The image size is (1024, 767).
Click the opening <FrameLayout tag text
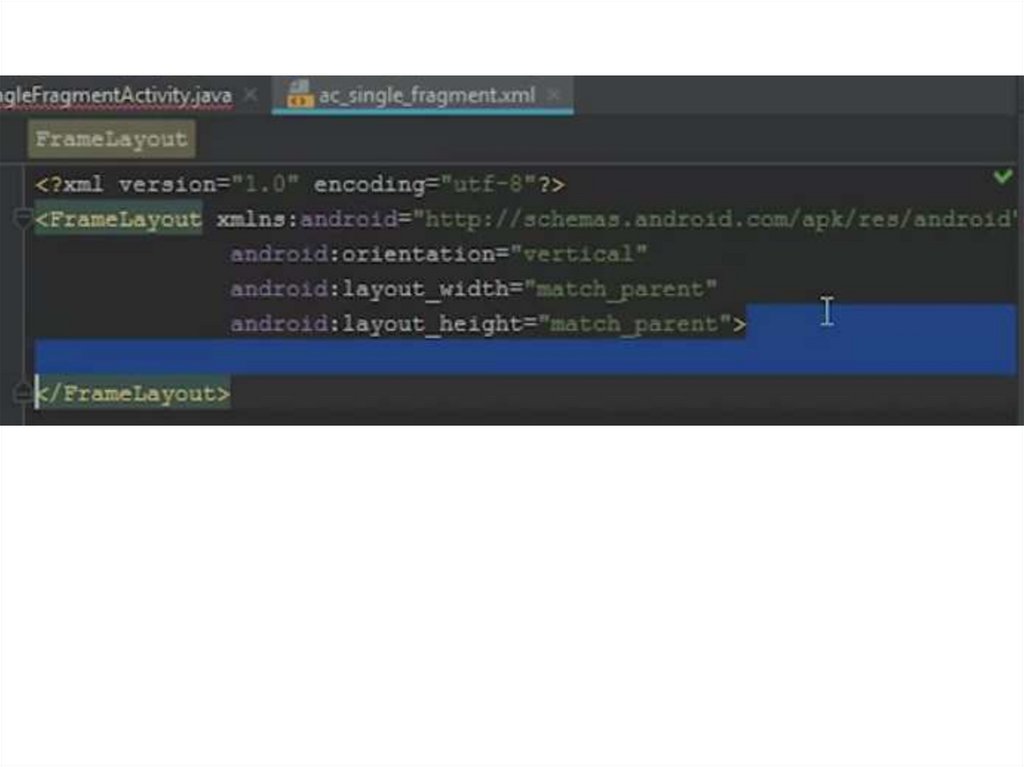coord(118,220)
